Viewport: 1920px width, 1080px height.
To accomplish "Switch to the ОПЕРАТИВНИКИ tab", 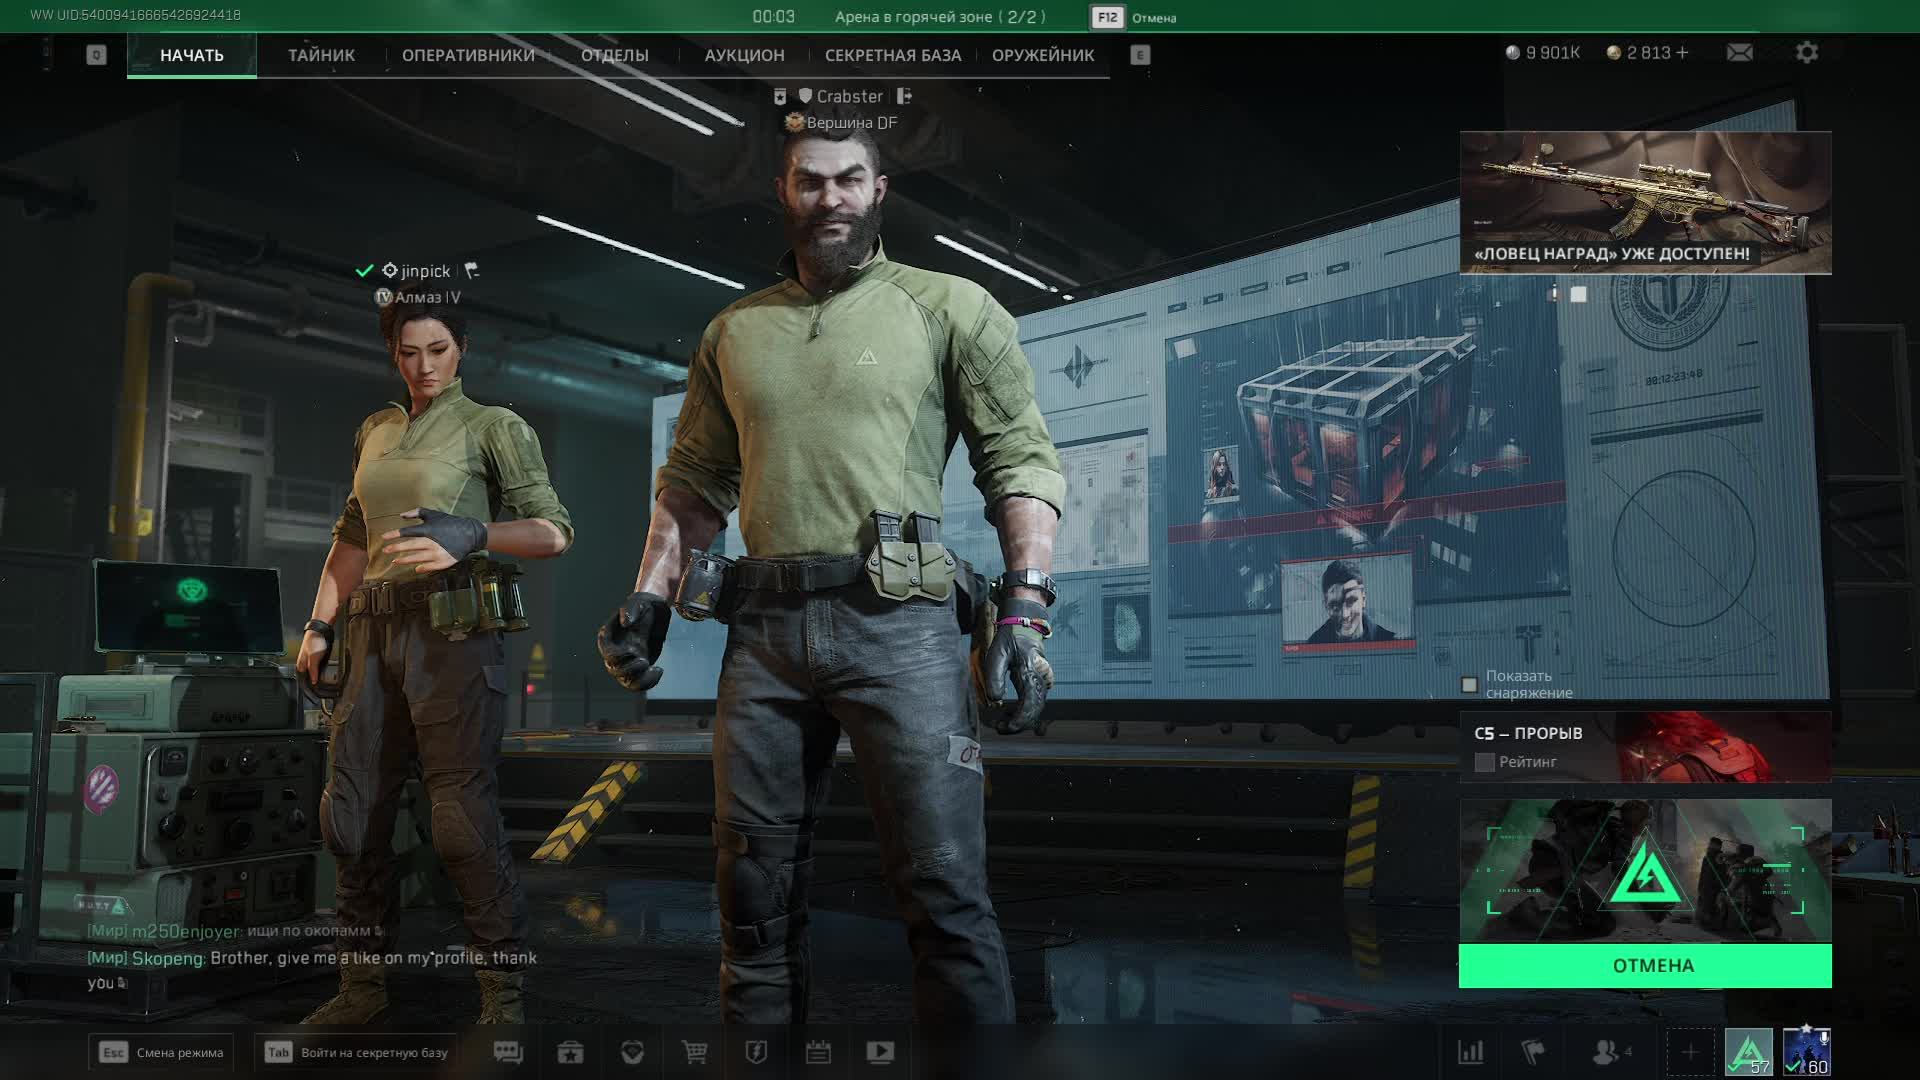I will tap(468, 55).
